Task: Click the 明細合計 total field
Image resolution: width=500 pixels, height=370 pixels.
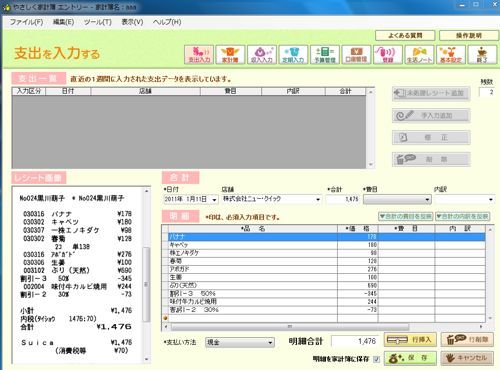Action: click(355, 341)
